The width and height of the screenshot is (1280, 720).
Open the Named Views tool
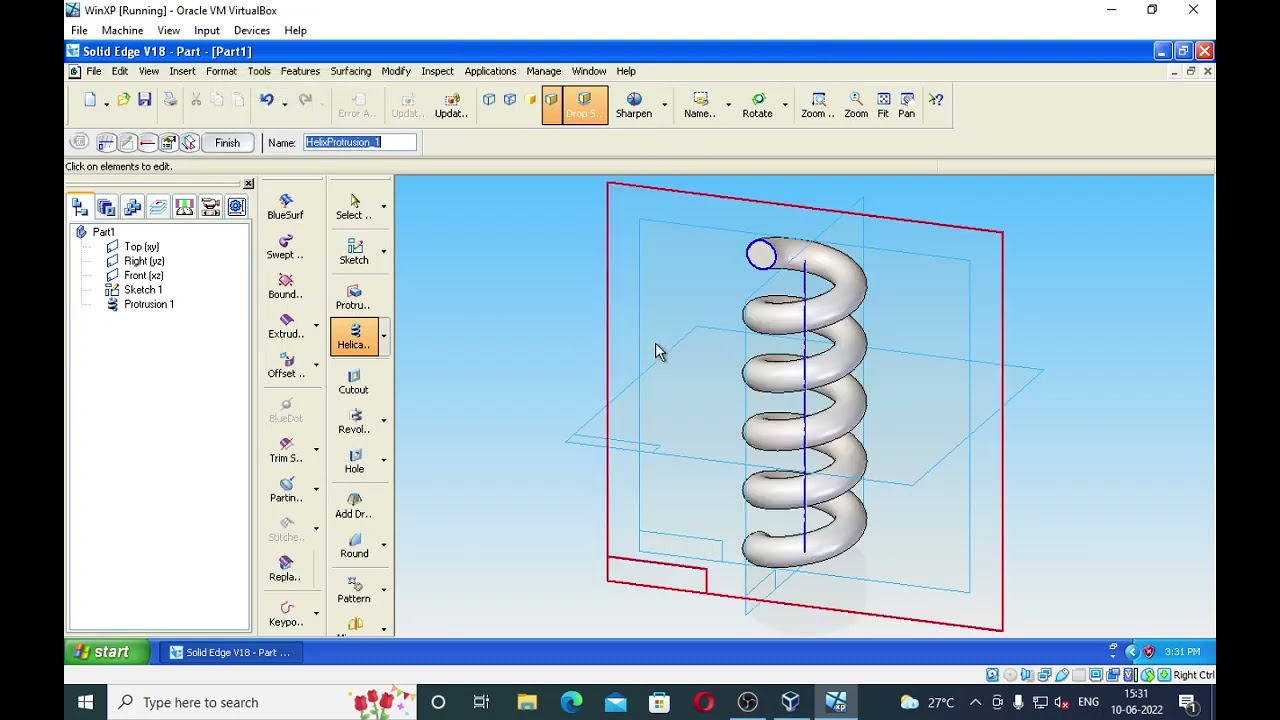point(699,105)
